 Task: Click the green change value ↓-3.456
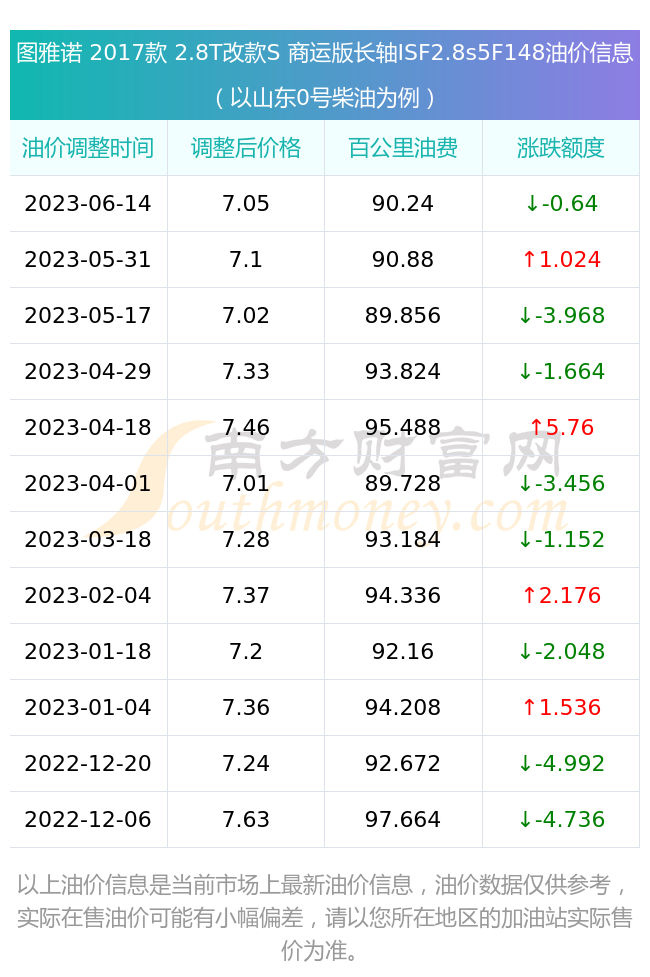(562, 484)
